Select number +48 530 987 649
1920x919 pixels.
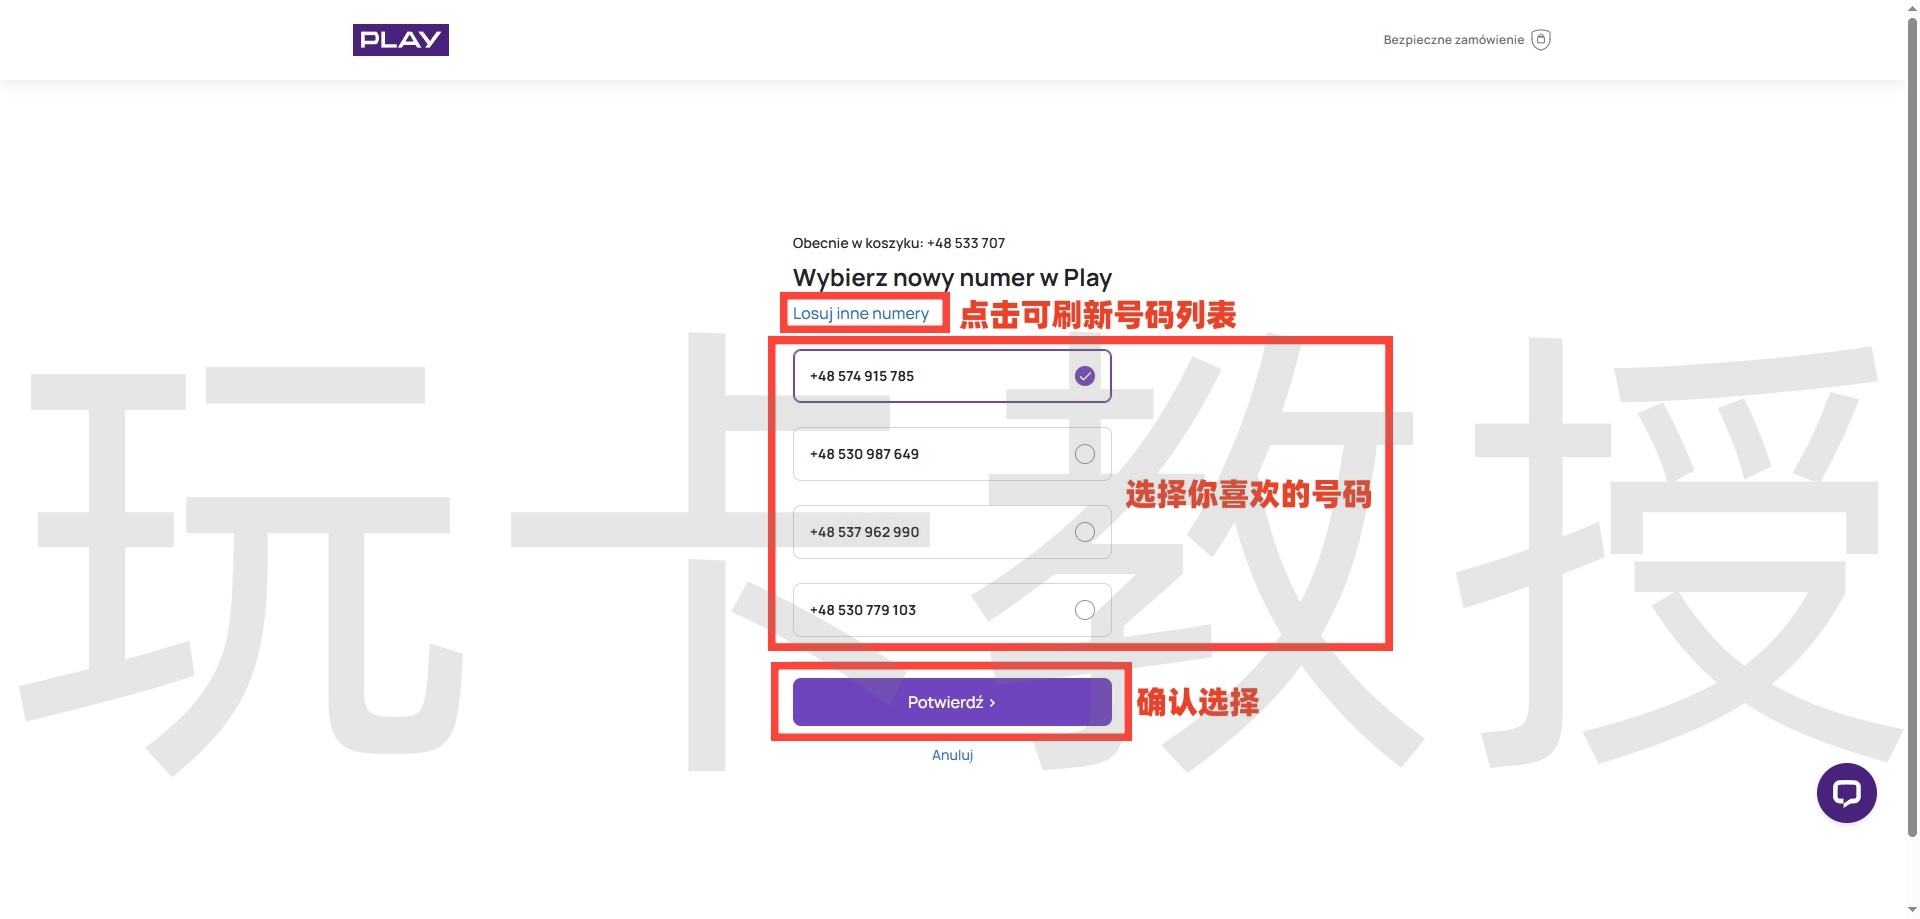tap(952, 454)
